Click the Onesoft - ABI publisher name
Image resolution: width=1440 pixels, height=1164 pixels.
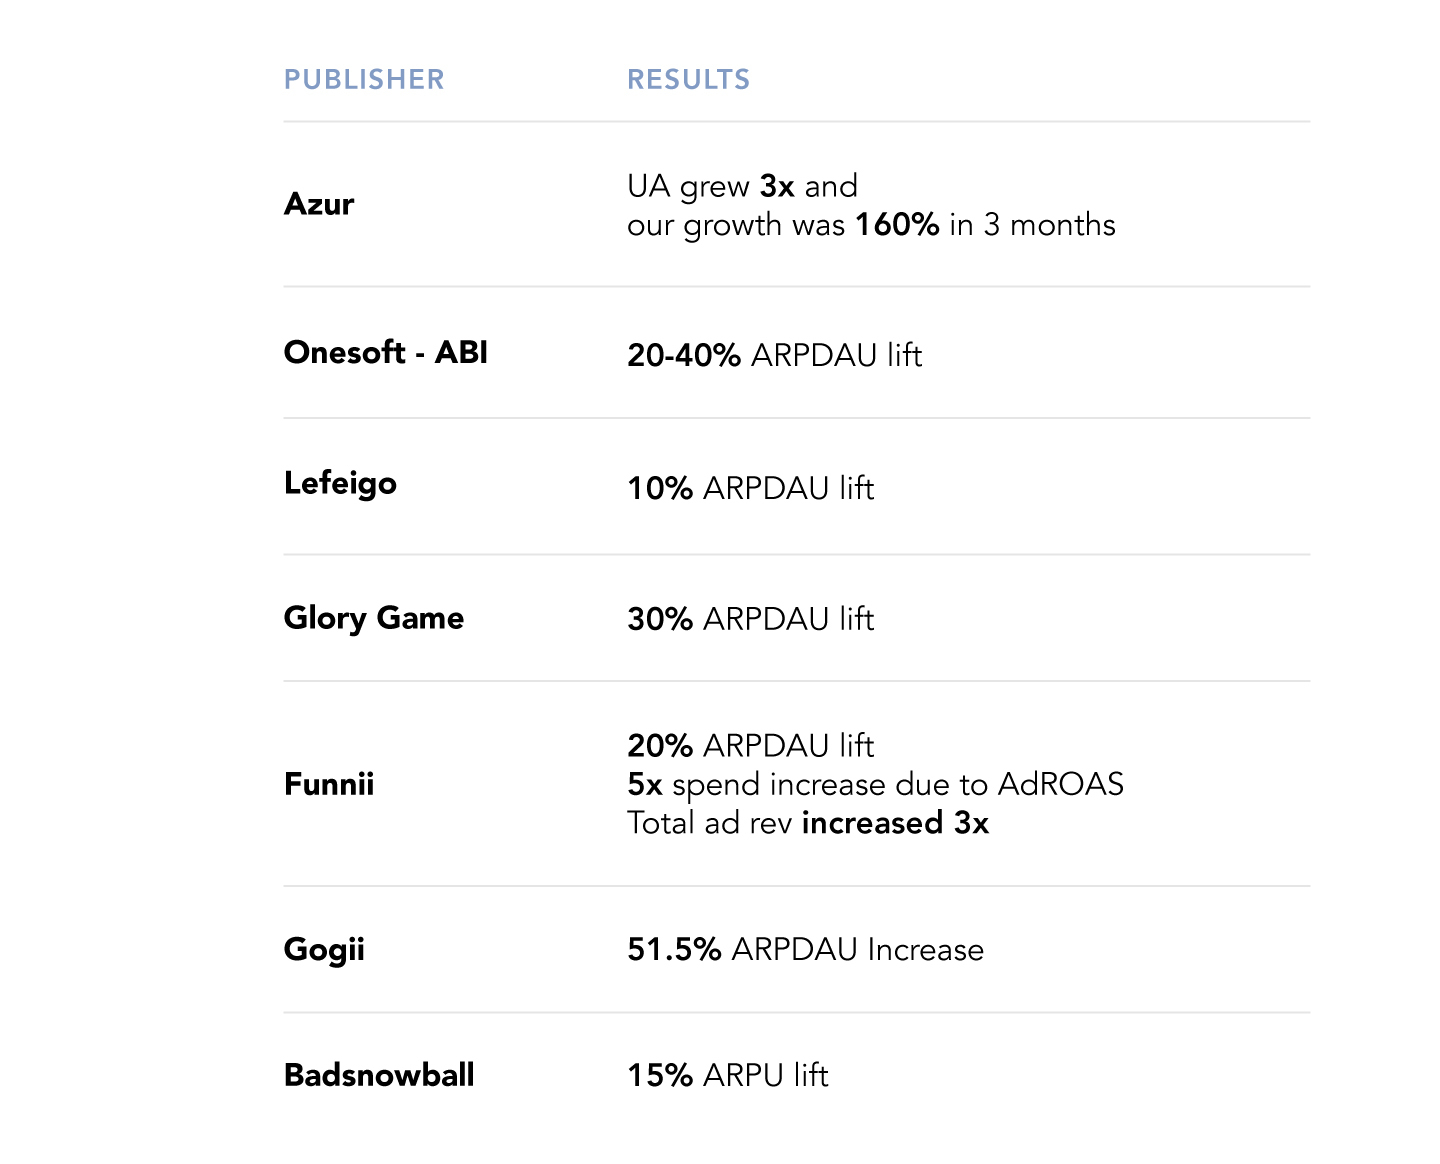pos(385,352)
